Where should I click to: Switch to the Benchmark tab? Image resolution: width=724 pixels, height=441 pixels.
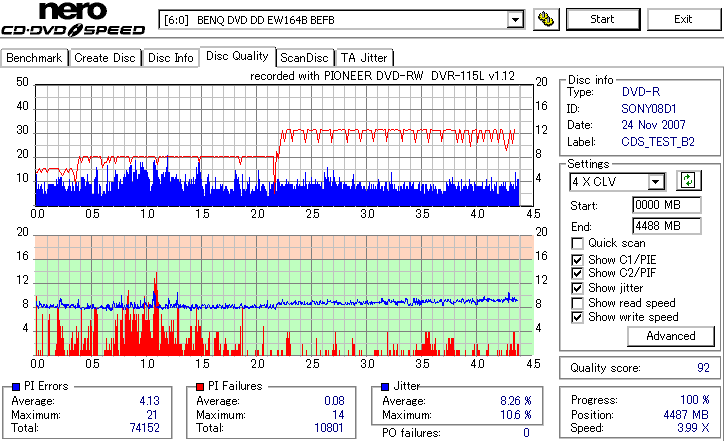coord(34,58)
